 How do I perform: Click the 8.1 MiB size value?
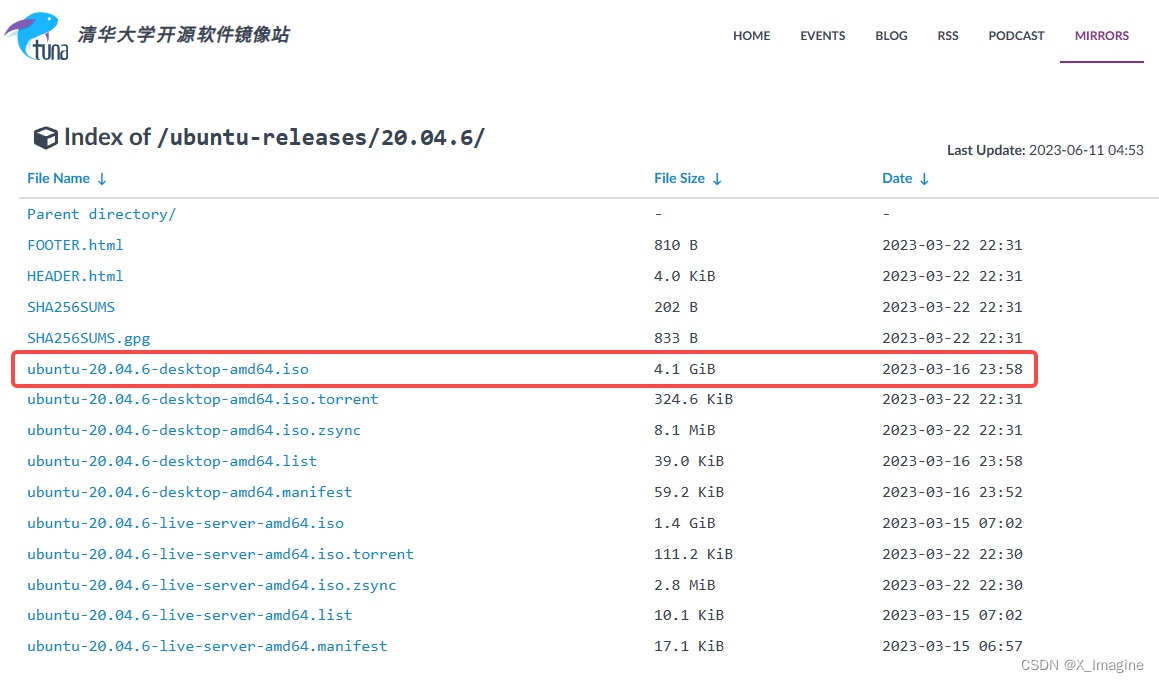684,430
